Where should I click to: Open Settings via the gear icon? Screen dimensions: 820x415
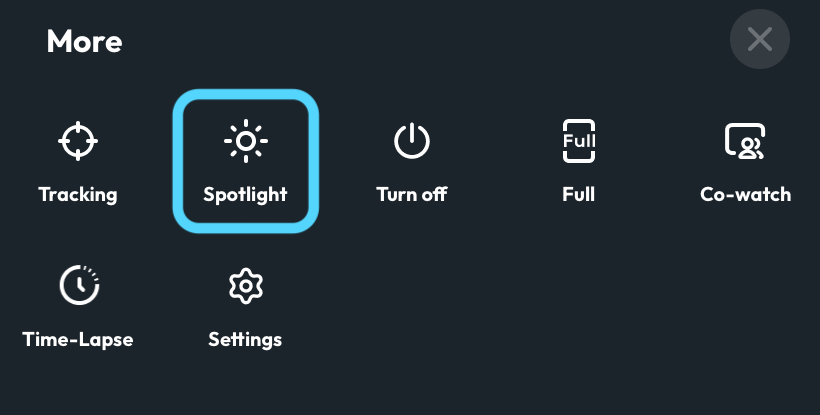click(245, 286)
